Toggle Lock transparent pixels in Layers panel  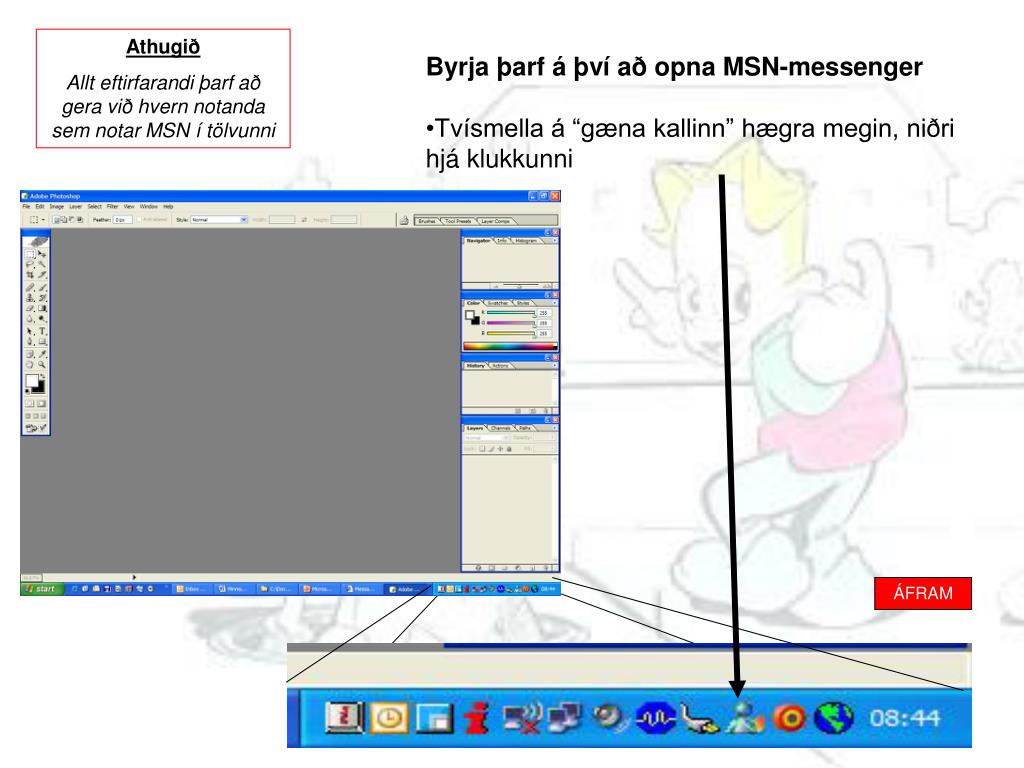pos(482,449)
